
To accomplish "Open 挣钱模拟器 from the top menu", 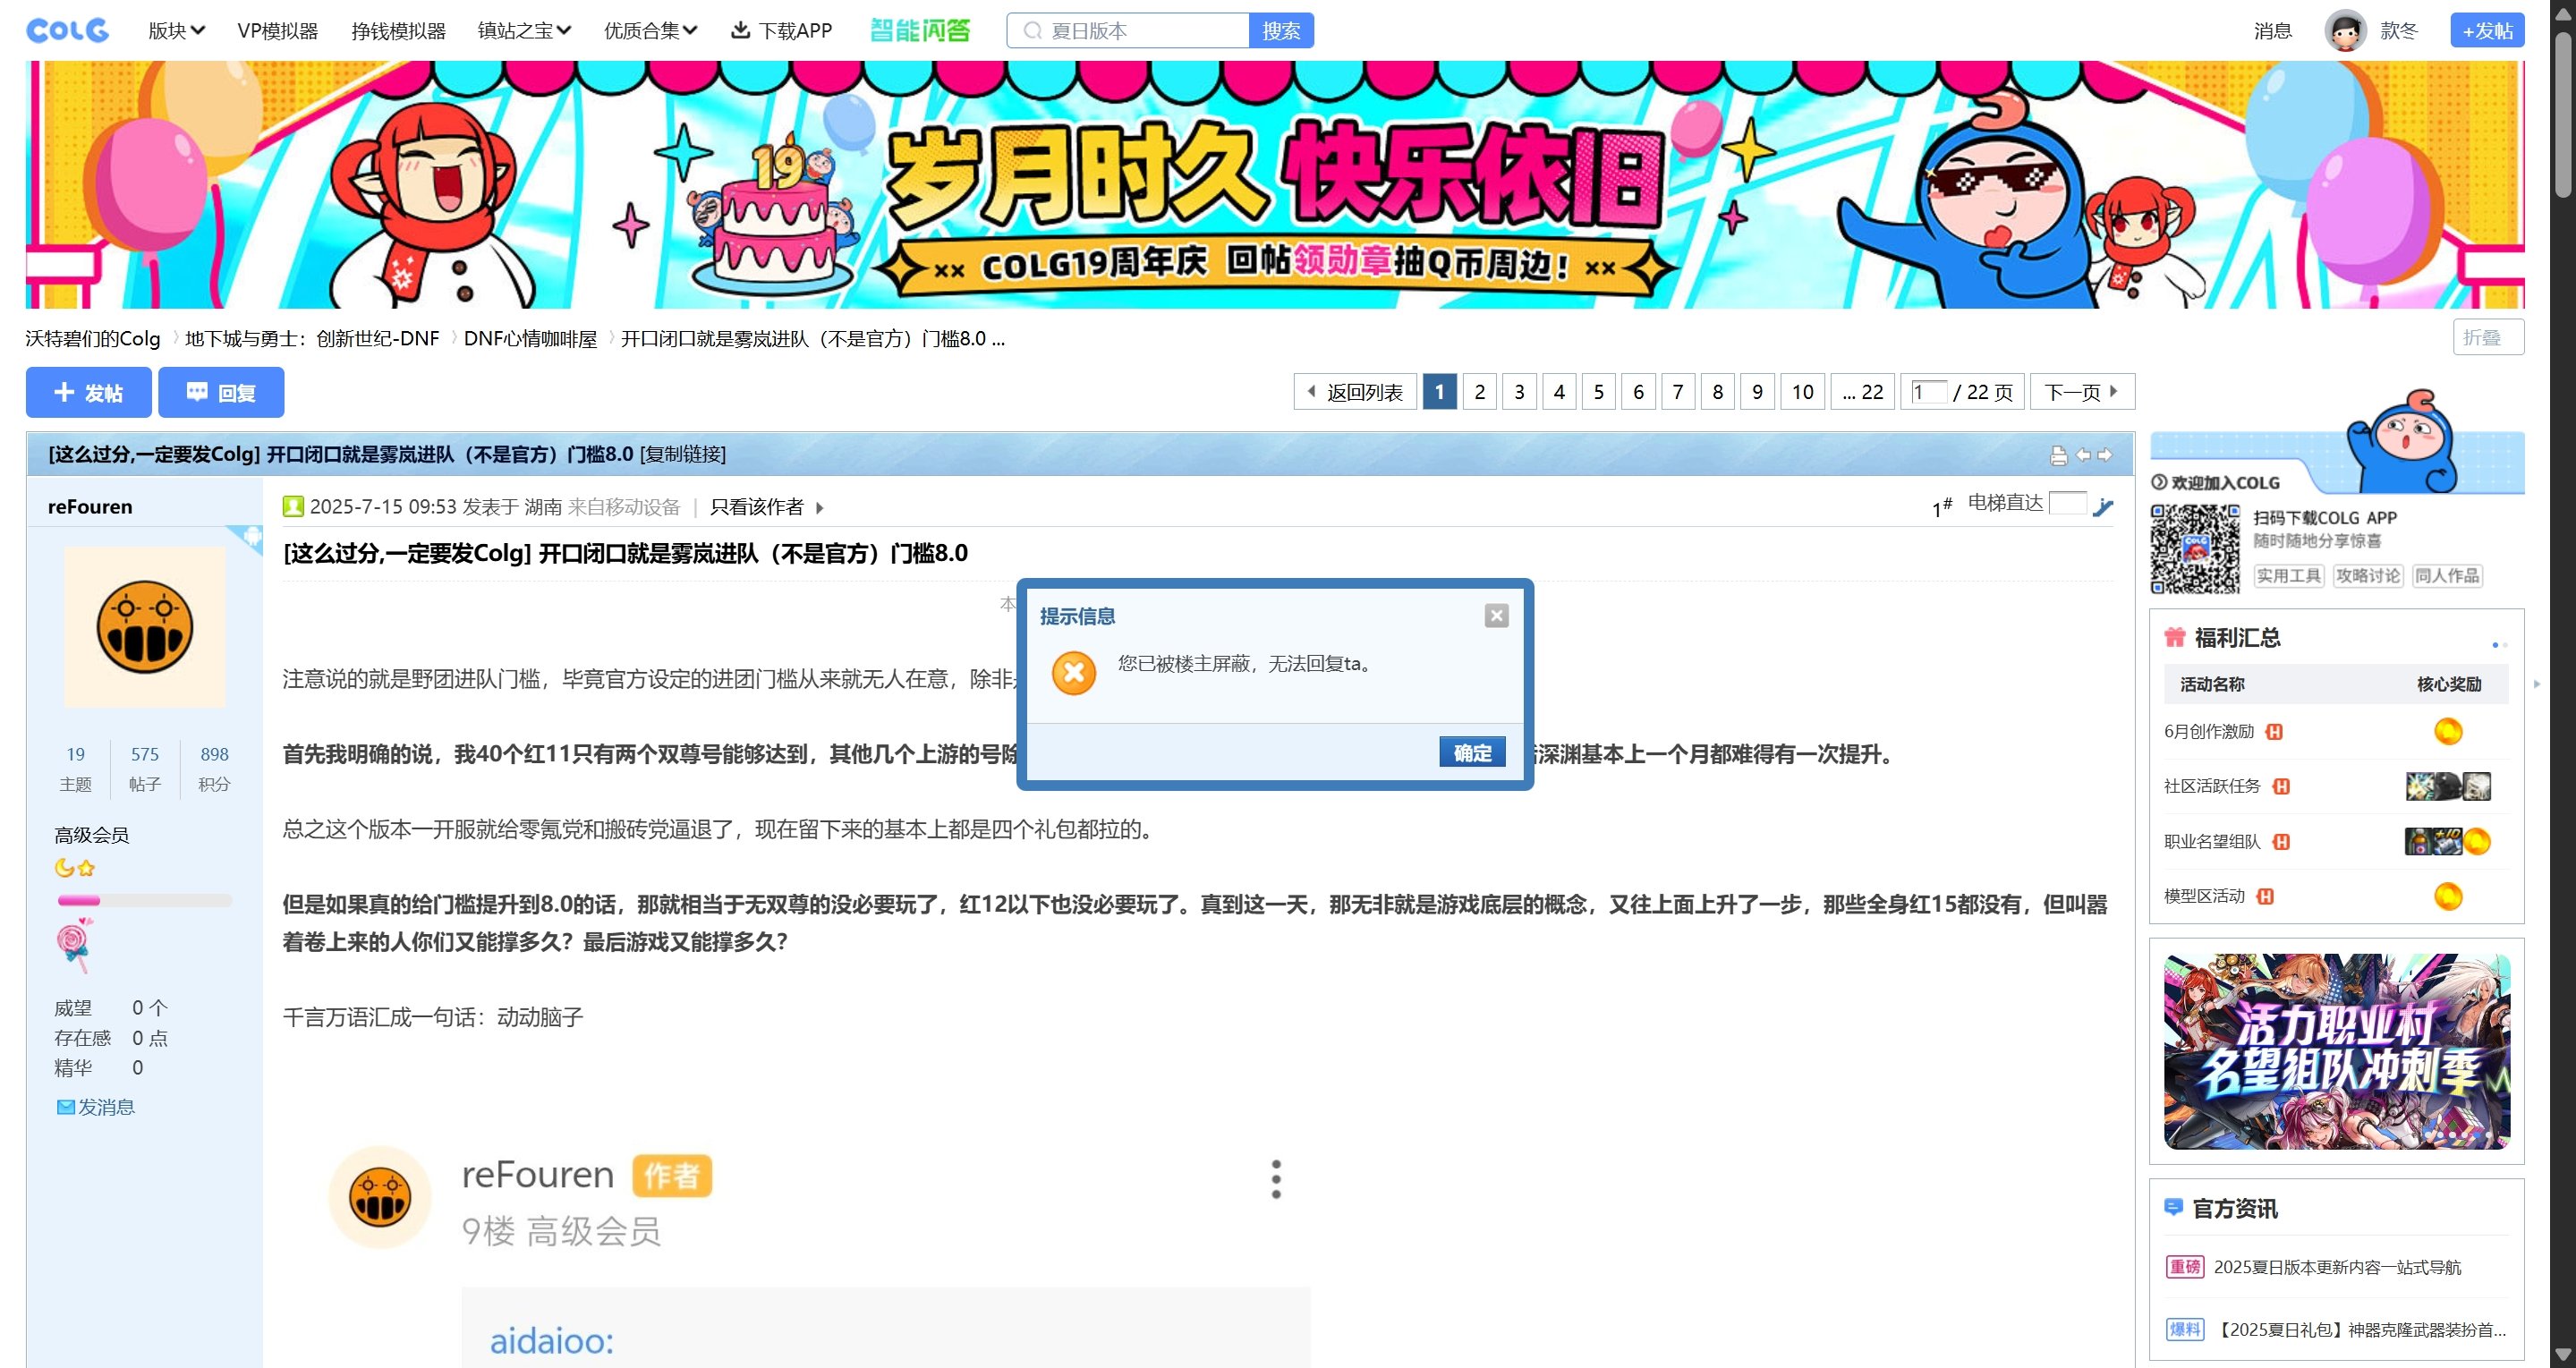I will (x=398, y=30).
